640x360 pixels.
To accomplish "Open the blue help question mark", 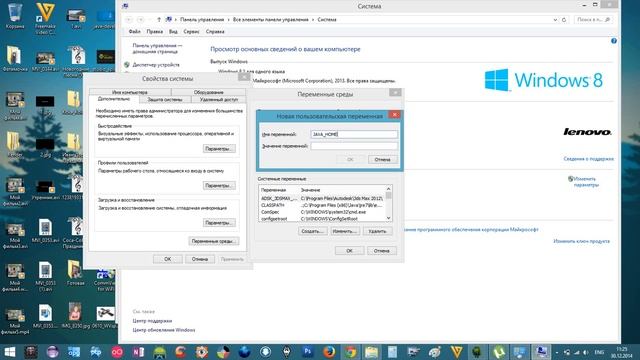I will click(614, 41).
